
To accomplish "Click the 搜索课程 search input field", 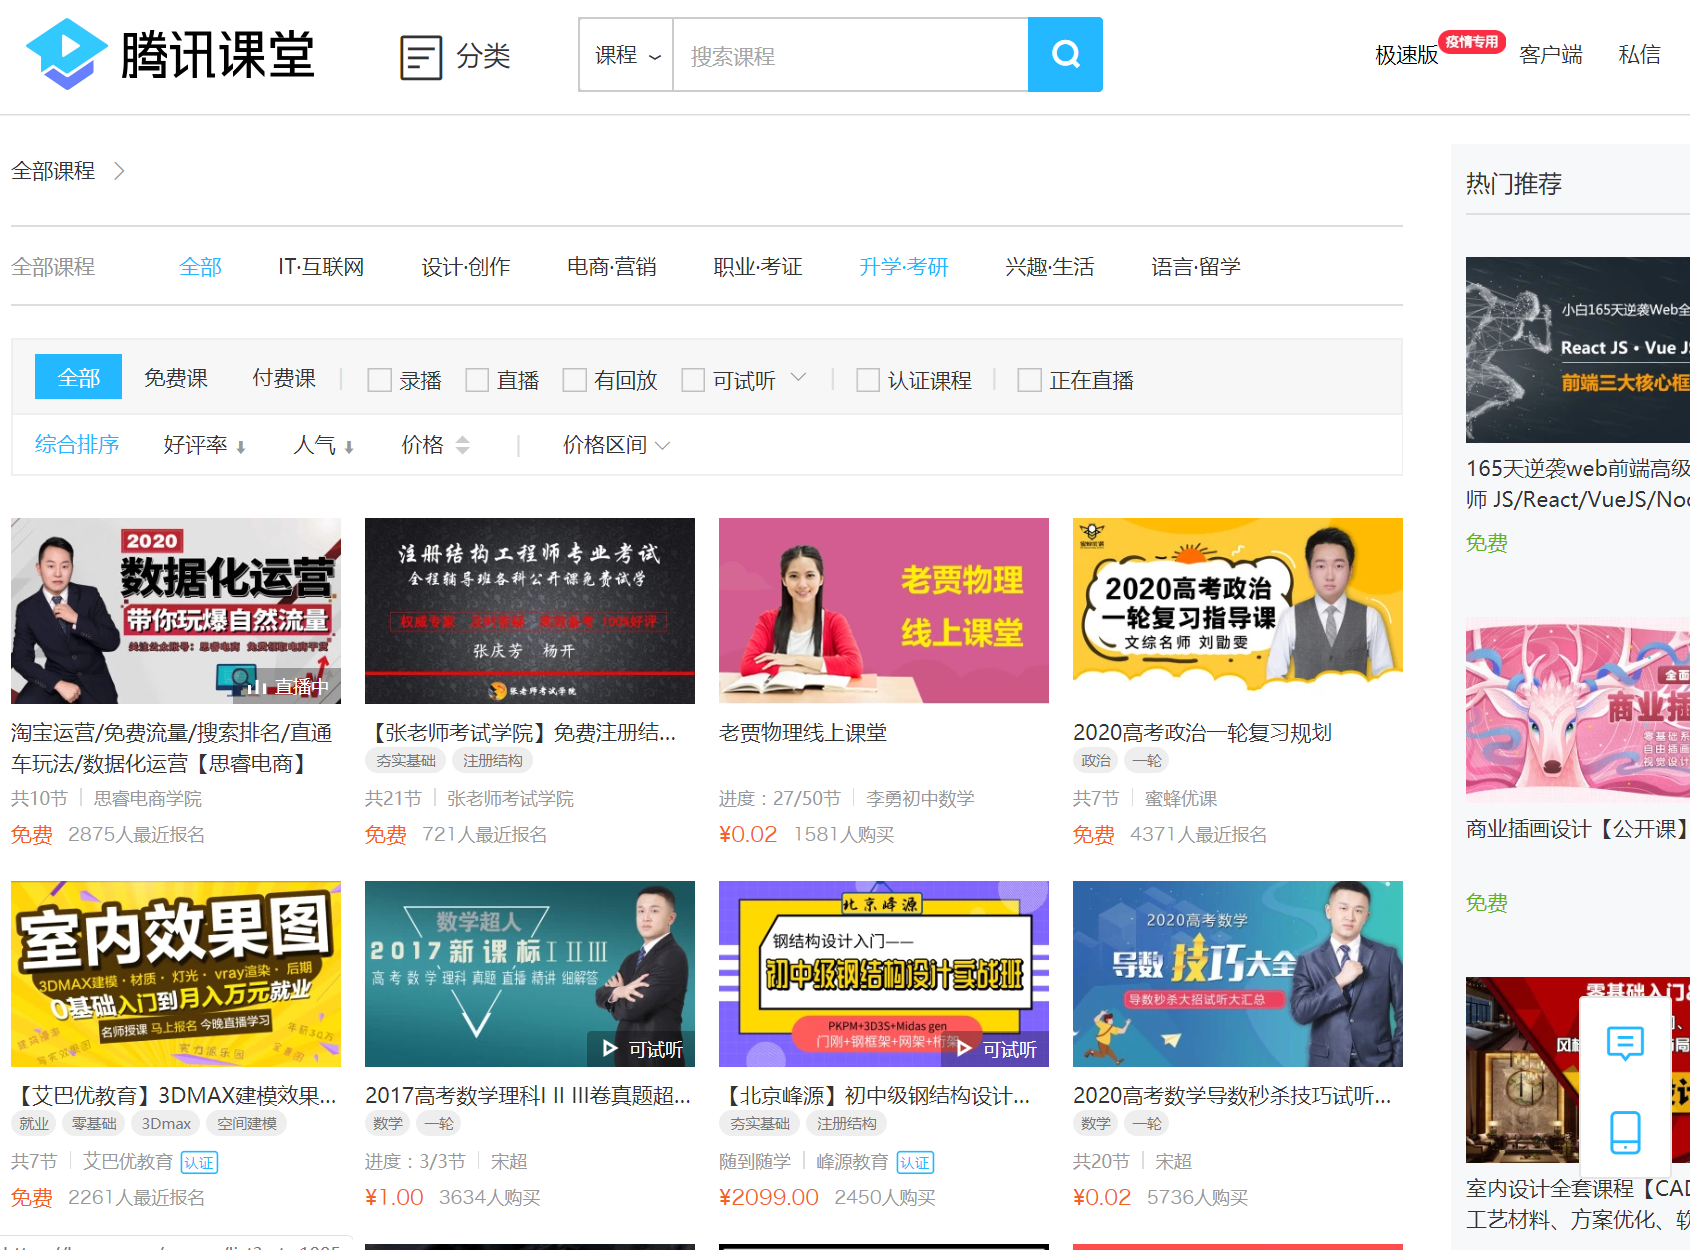I will (851, 55).
